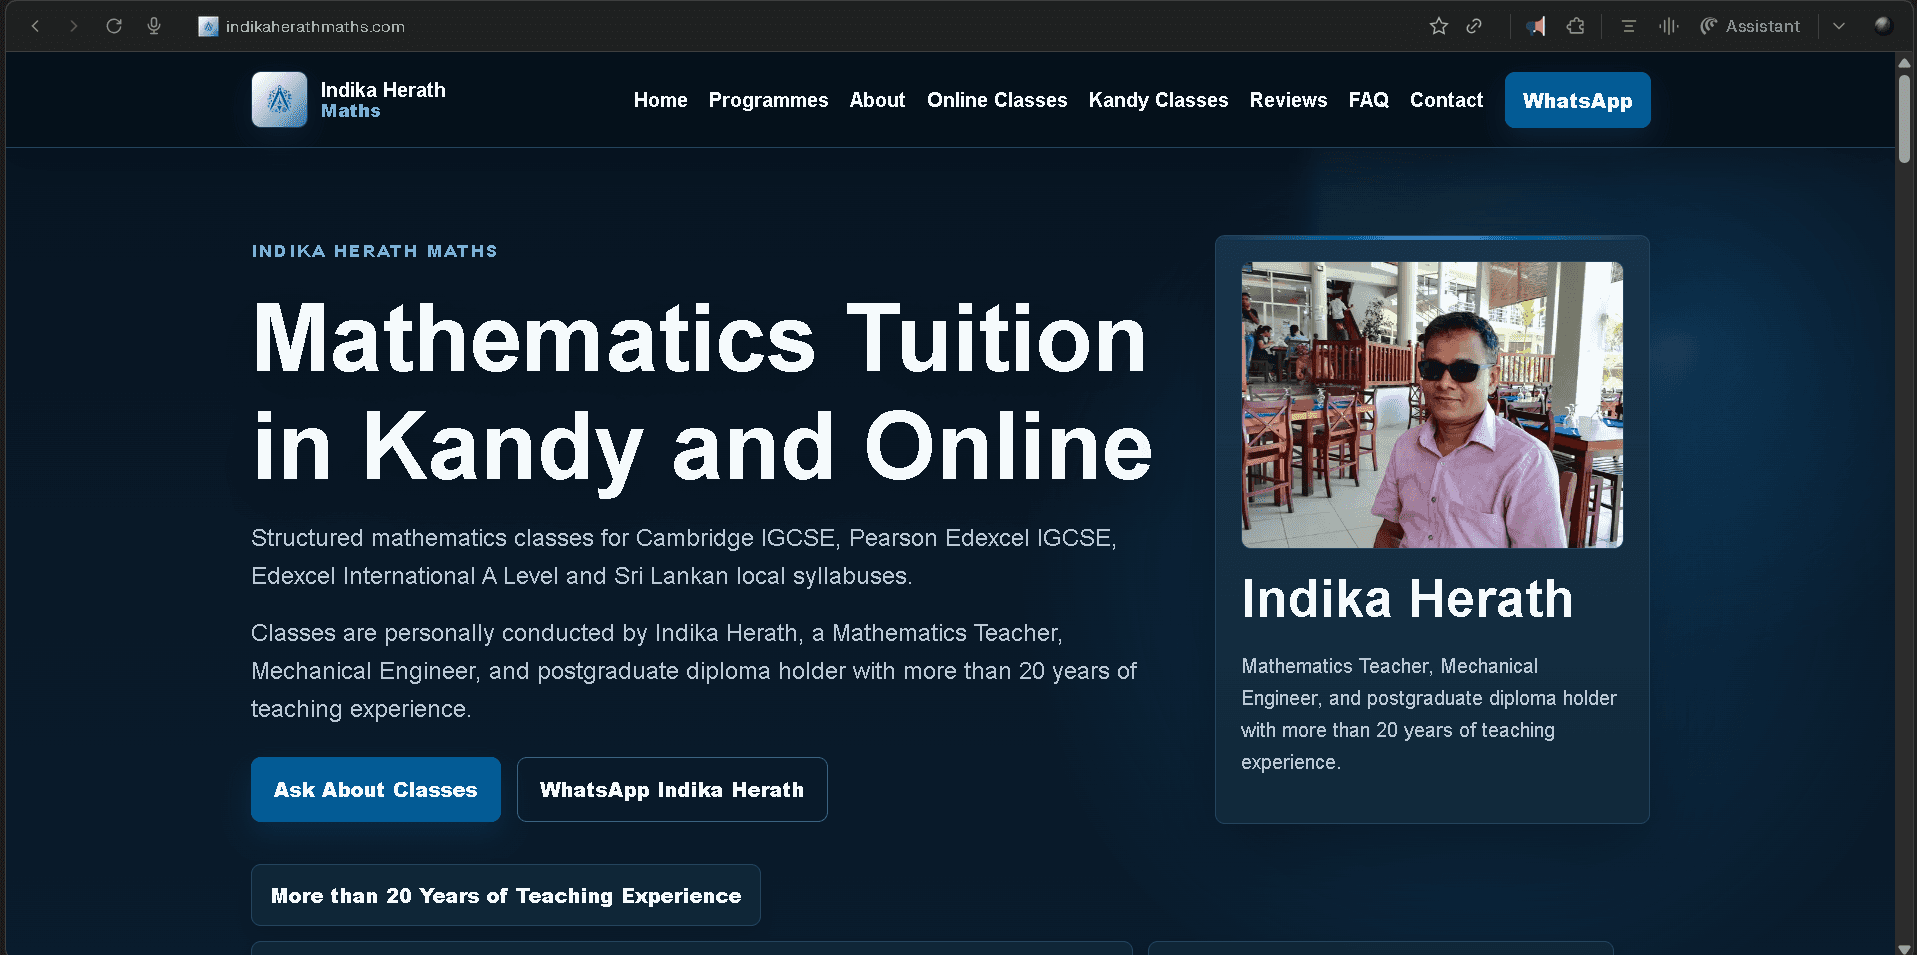Open the Contact nav link
1917x955 pixels.
coord(1446,100)
